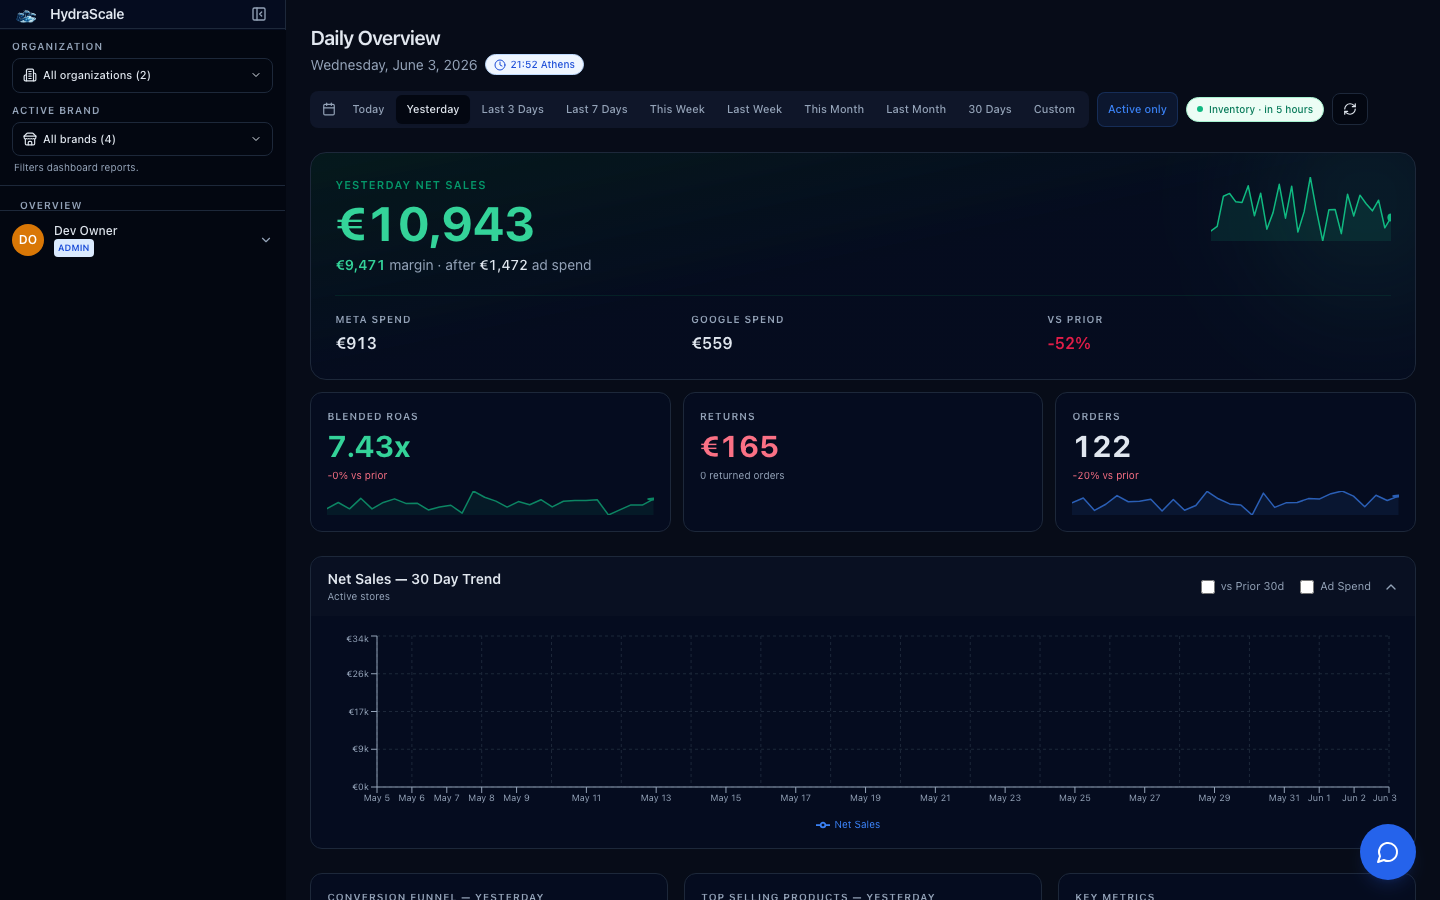Image resolution: width=1440 pixels, height=900 pixels.
Task: Enable the vs Prior 30d checkbox
Action: pos(1208,587)
